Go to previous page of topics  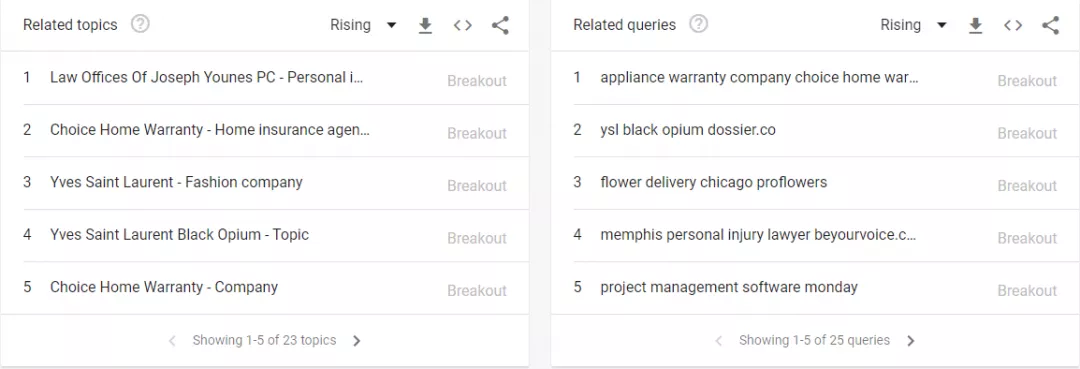pyautogui.click(x=172, y=341)
